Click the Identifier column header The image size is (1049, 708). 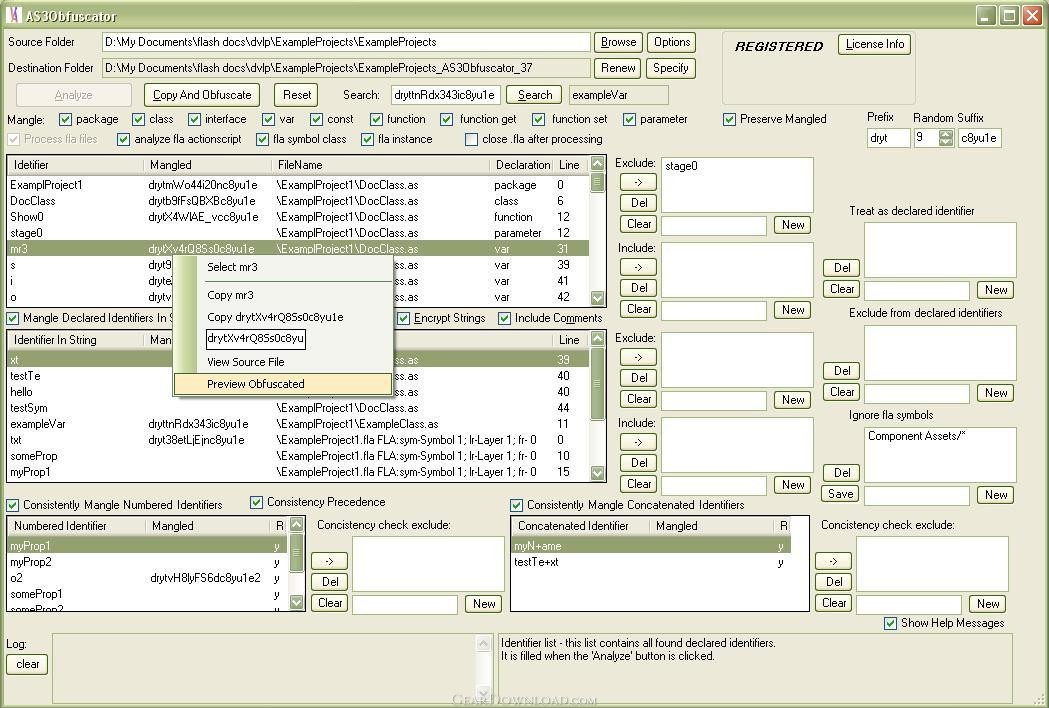(x=76, y=165)
